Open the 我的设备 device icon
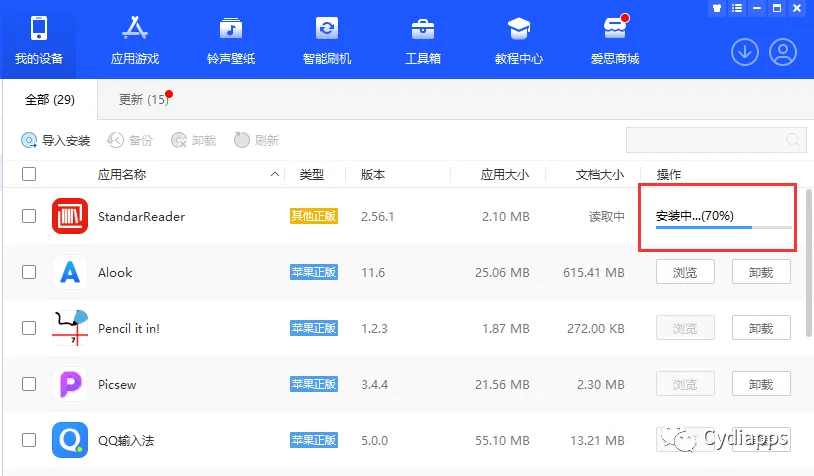Viewport: 814px width, 476px height. (x=38, y=28)
